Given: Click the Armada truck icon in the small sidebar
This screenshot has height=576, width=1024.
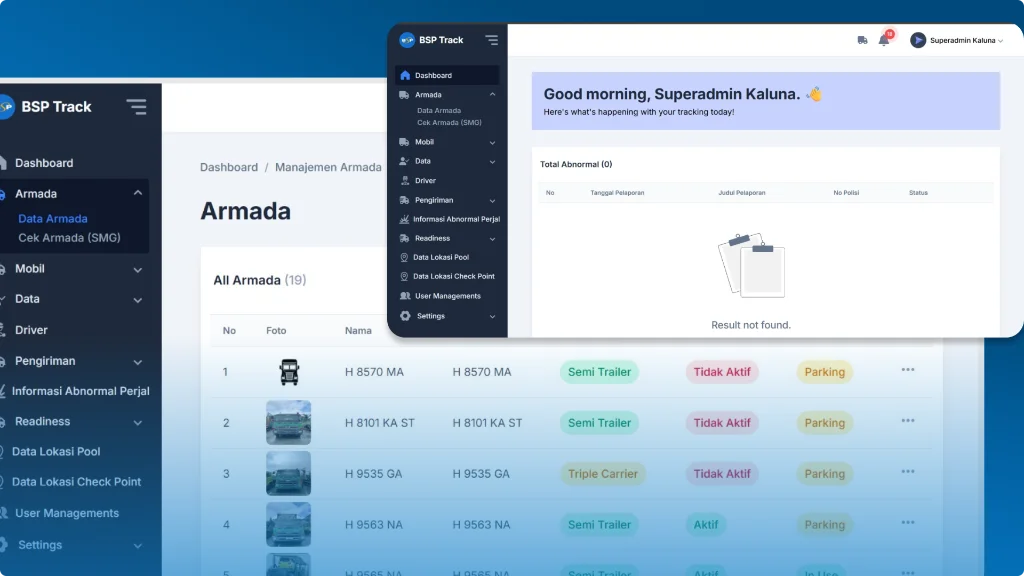Looking at the screenshot, I should [x=404, y=95].
